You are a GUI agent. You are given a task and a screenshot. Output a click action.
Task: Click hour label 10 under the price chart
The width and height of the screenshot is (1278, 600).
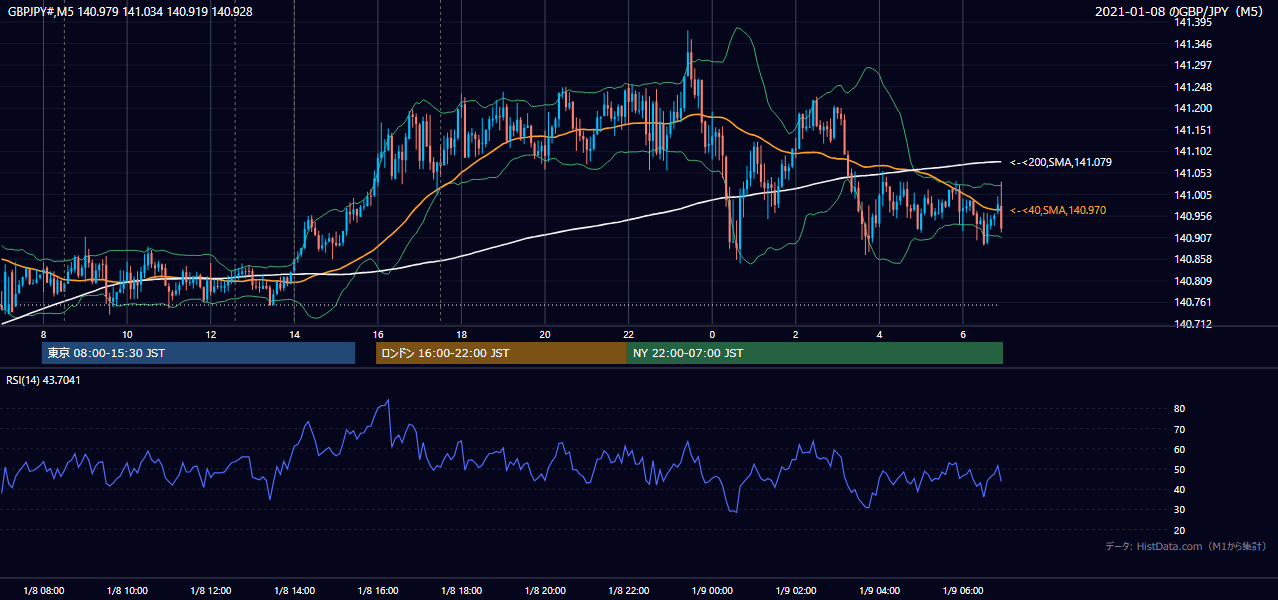click(x=127, y=334)
